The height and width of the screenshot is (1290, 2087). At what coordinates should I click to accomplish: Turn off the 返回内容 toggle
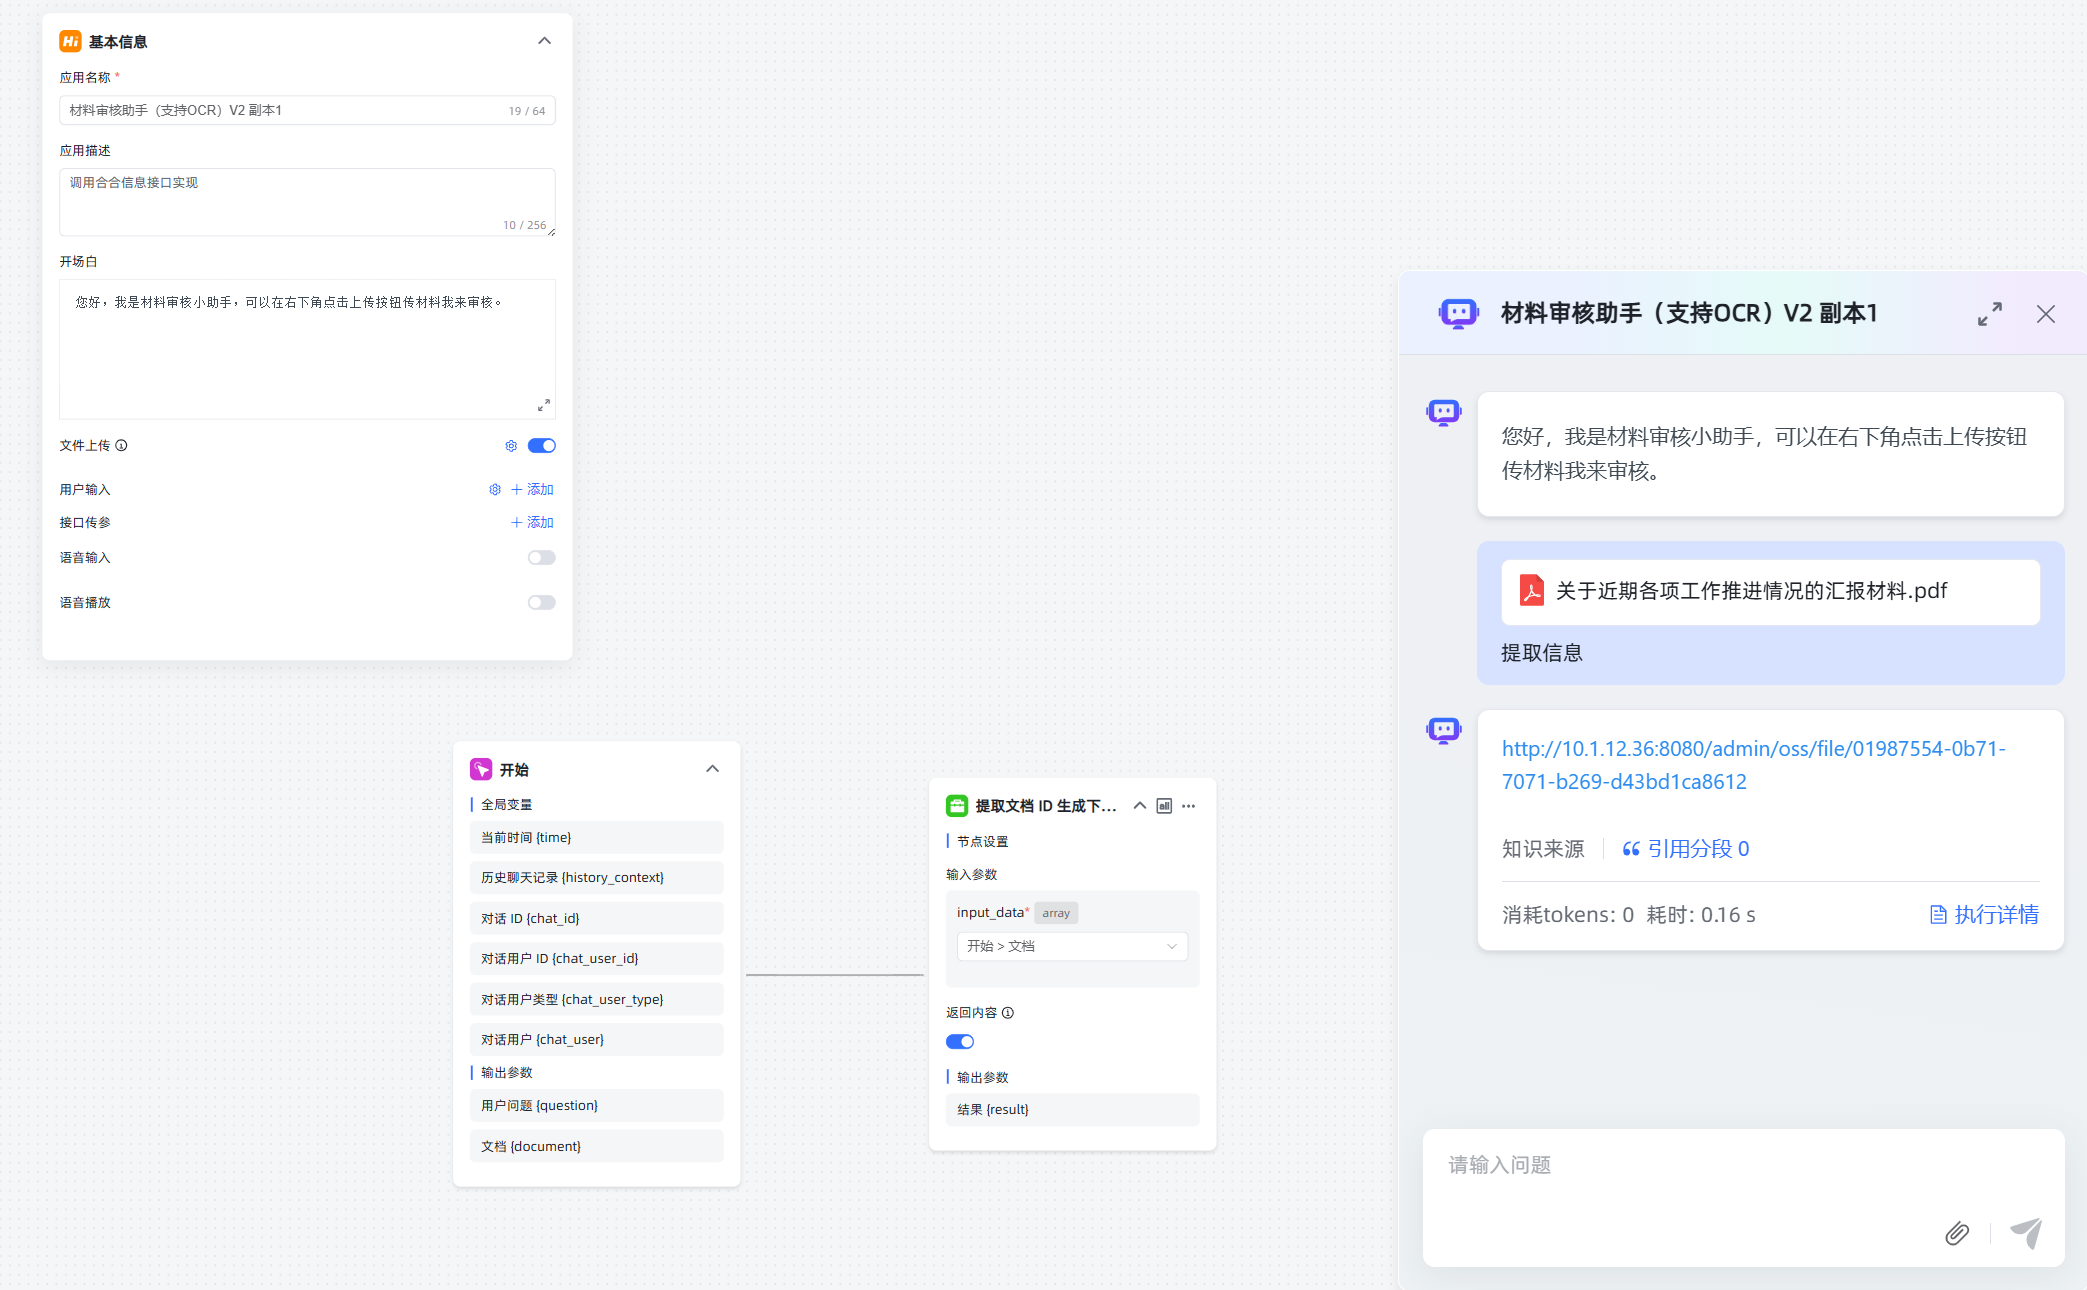(960, 1042)
